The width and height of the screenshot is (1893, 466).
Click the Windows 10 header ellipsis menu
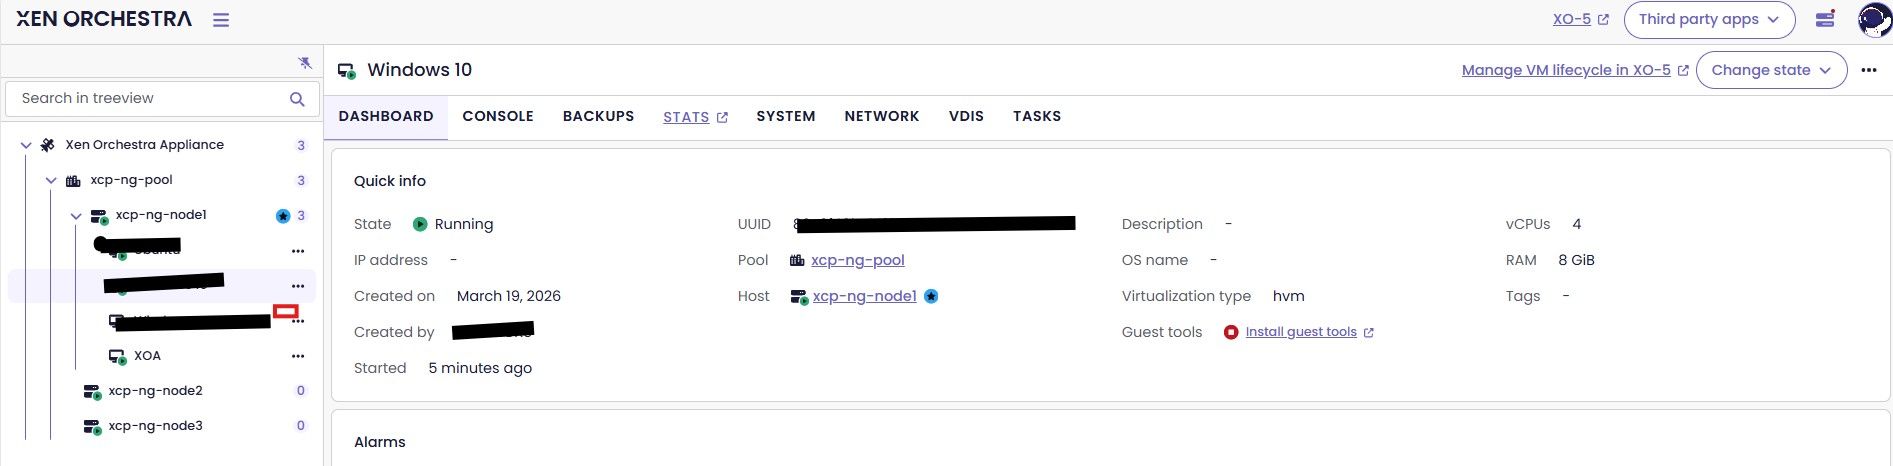(x=1869, y=70)
